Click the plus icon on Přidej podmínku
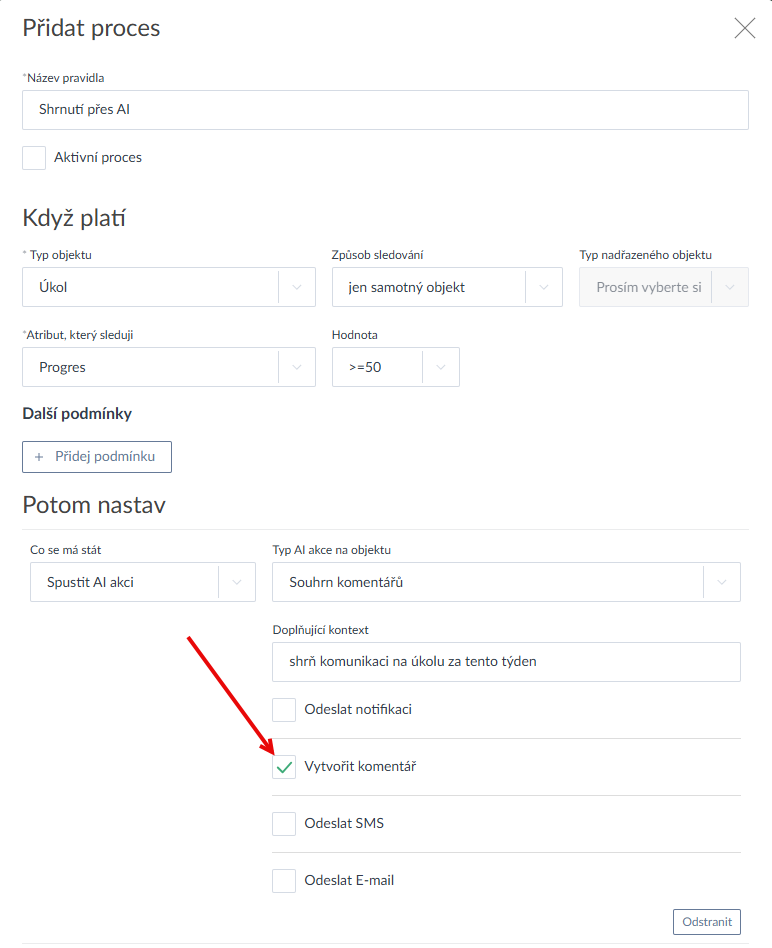 (39, 456)
